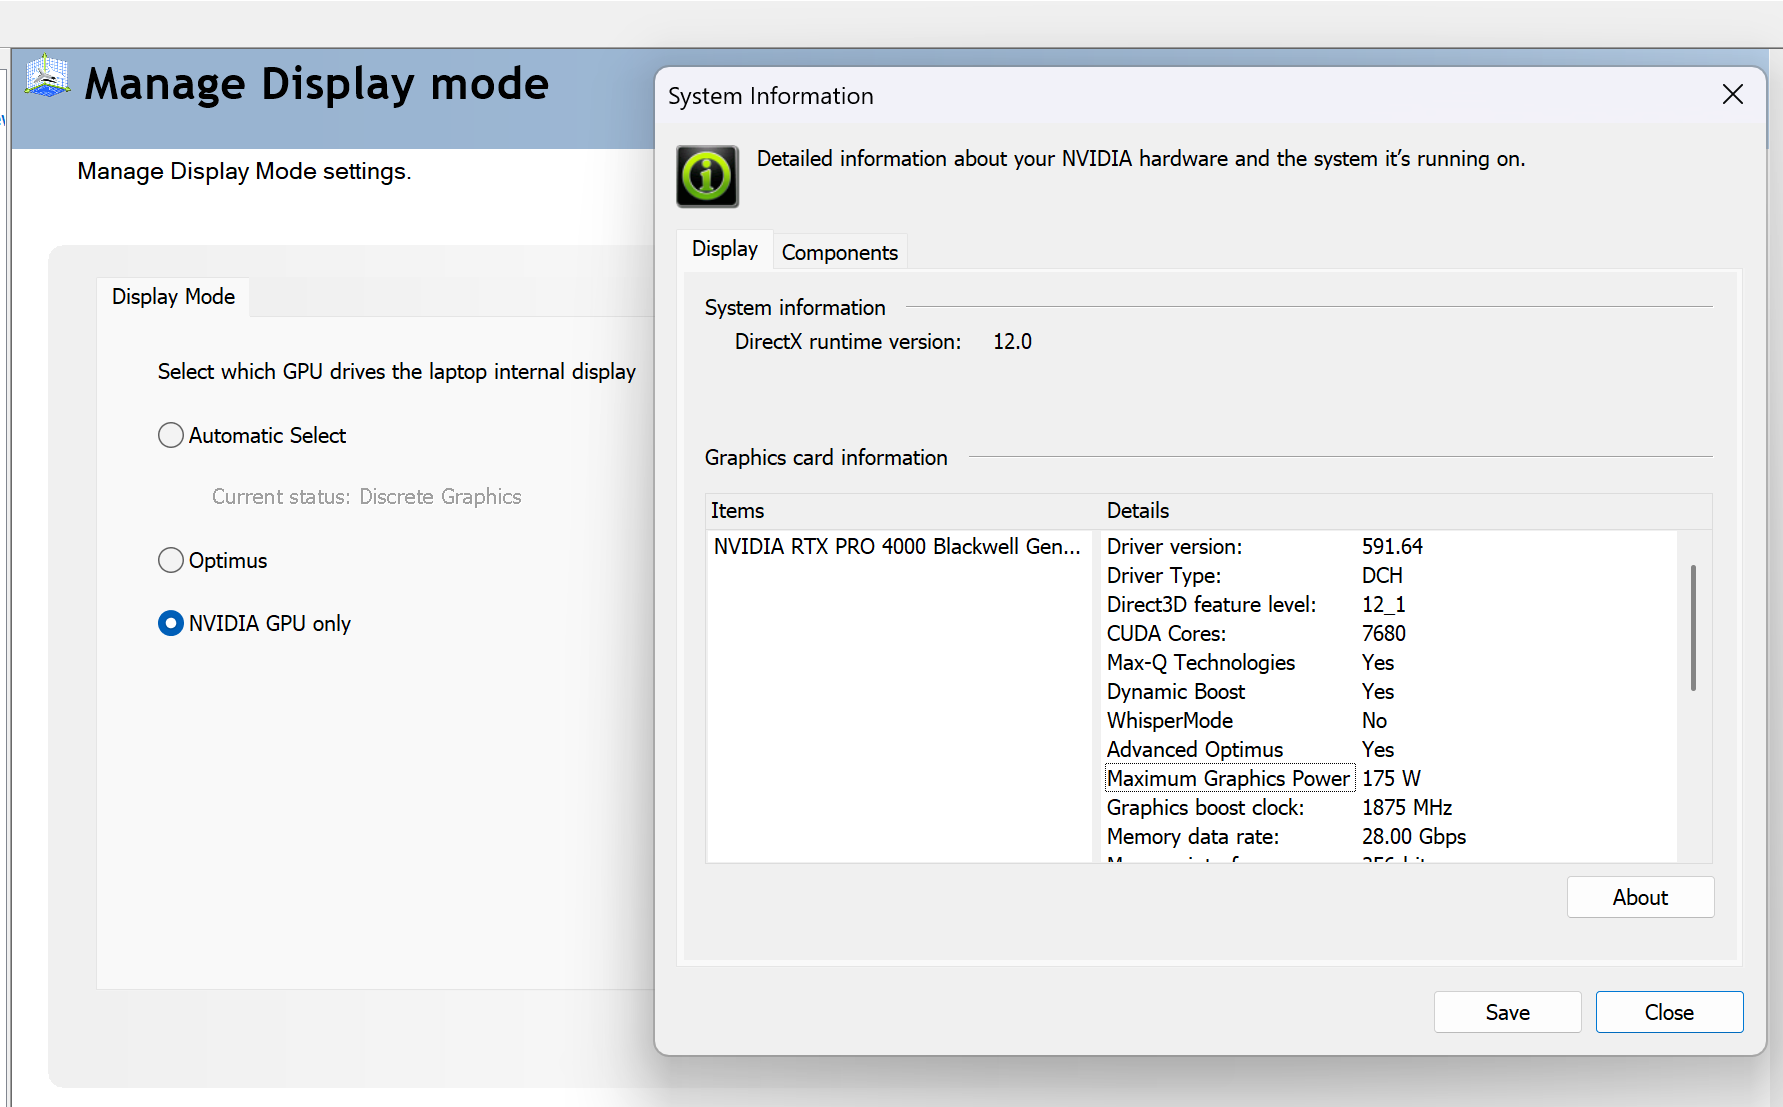Click the CUDA Cores detail row

pos(1166,634)
